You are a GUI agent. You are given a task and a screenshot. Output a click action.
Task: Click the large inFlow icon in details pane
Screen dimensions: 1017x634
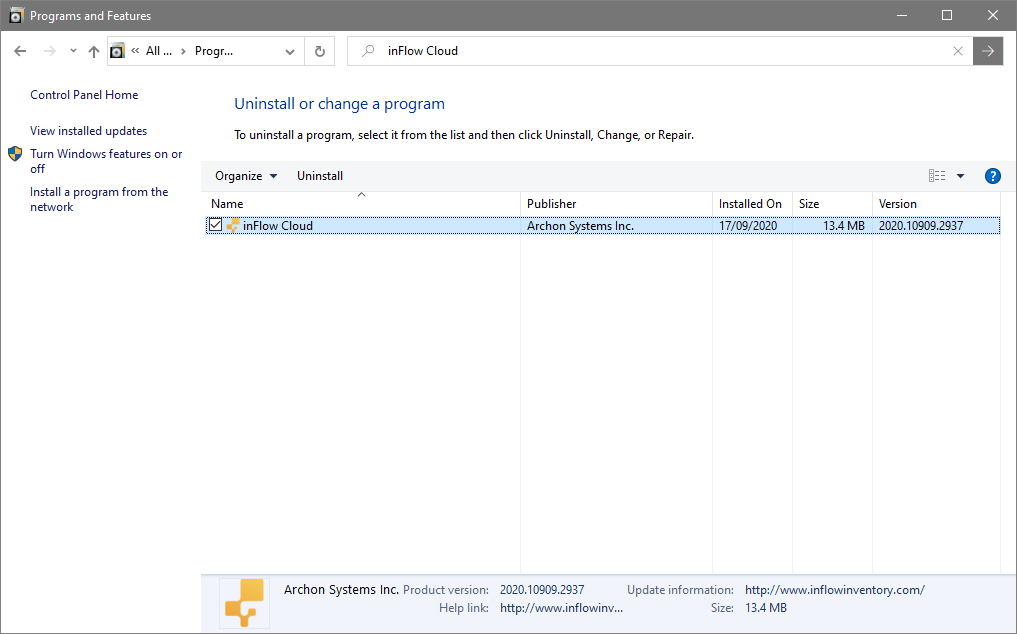245,603
